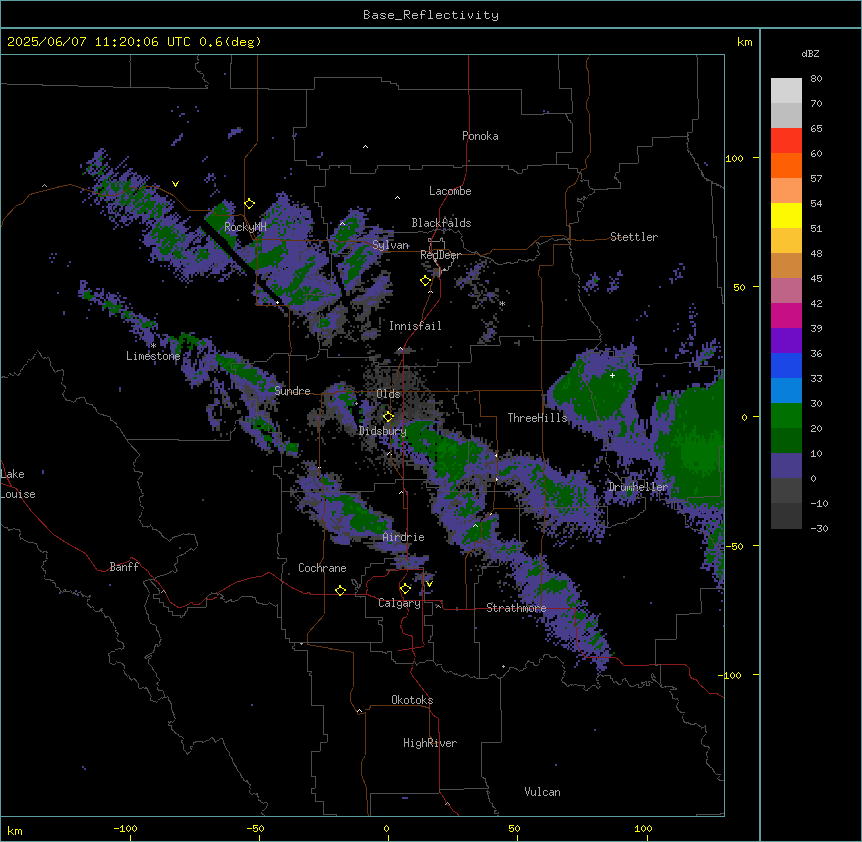Click the Strathmore town label
The width and height of the screenshot is (862, 842).
pos(516,608)
